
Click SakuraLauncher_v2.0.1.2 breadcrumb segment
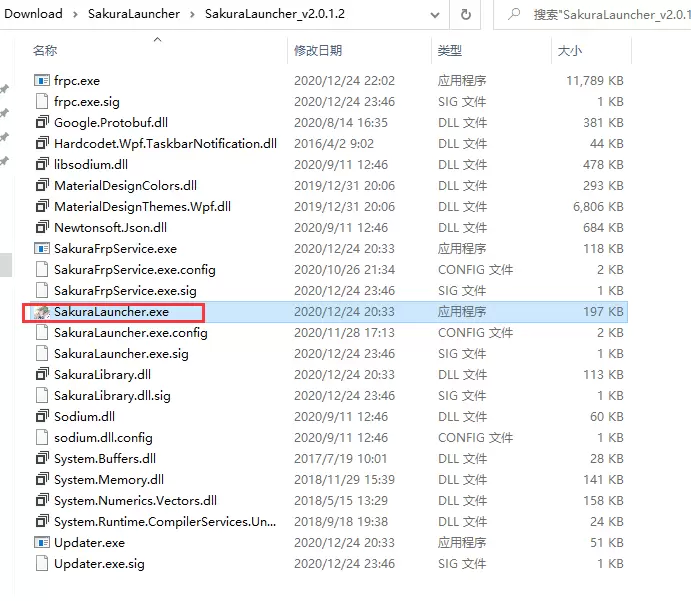275,14
